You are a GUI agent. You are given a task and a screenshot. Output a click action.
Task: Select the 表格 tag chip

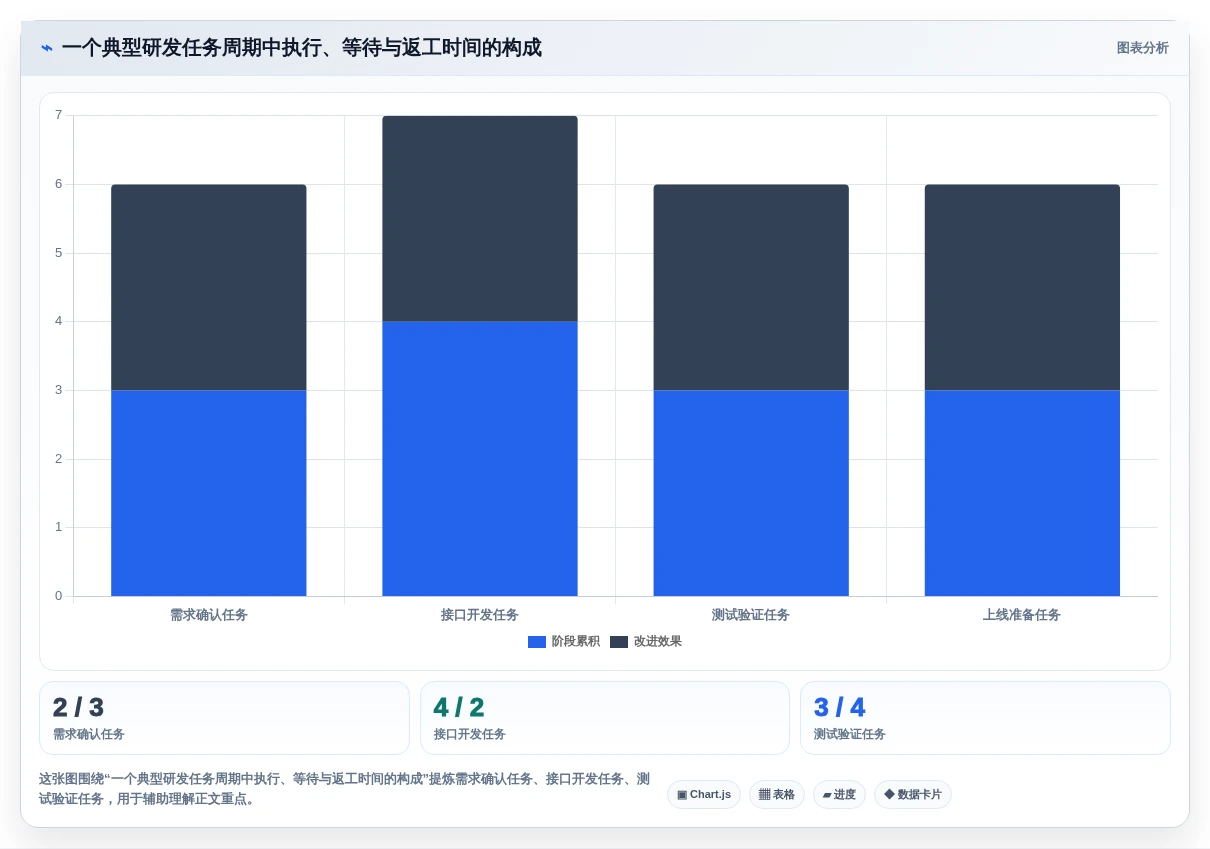[777, 795]
